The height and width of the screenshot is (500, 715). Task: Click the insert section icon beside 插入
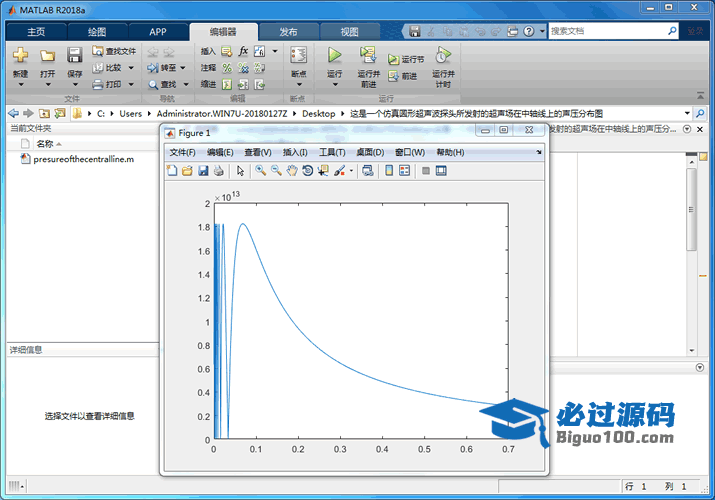pos(227,51)
